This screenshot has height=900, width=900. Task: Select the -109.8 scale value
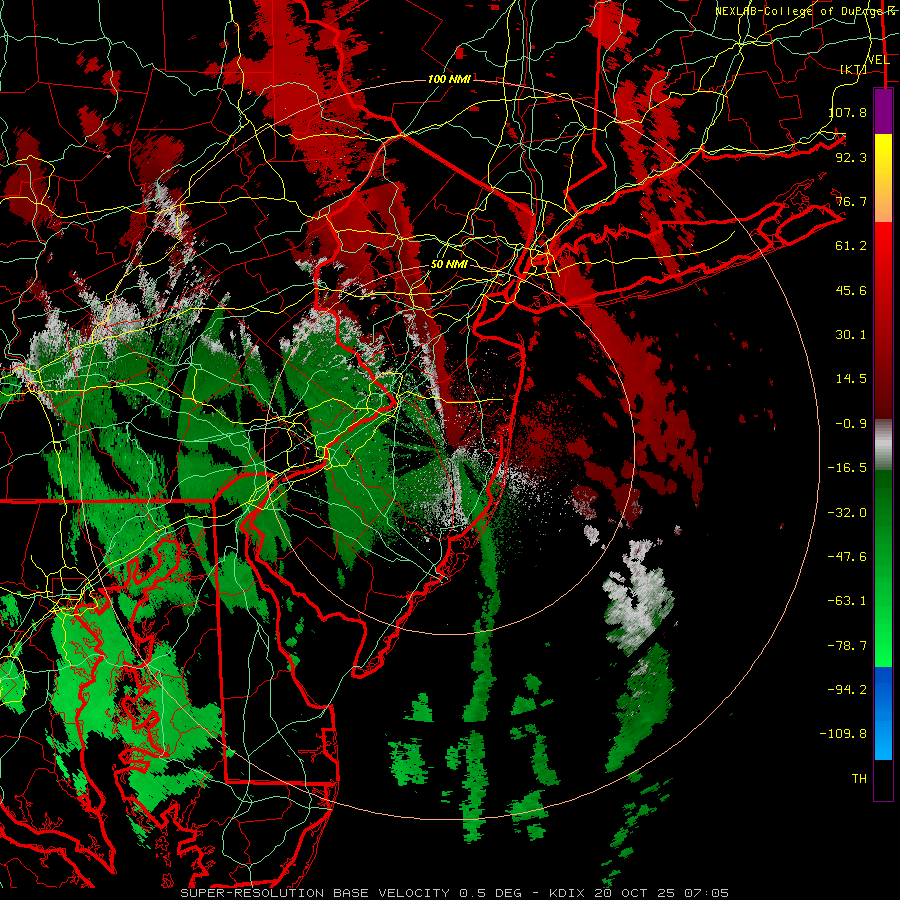pos(843,734)
